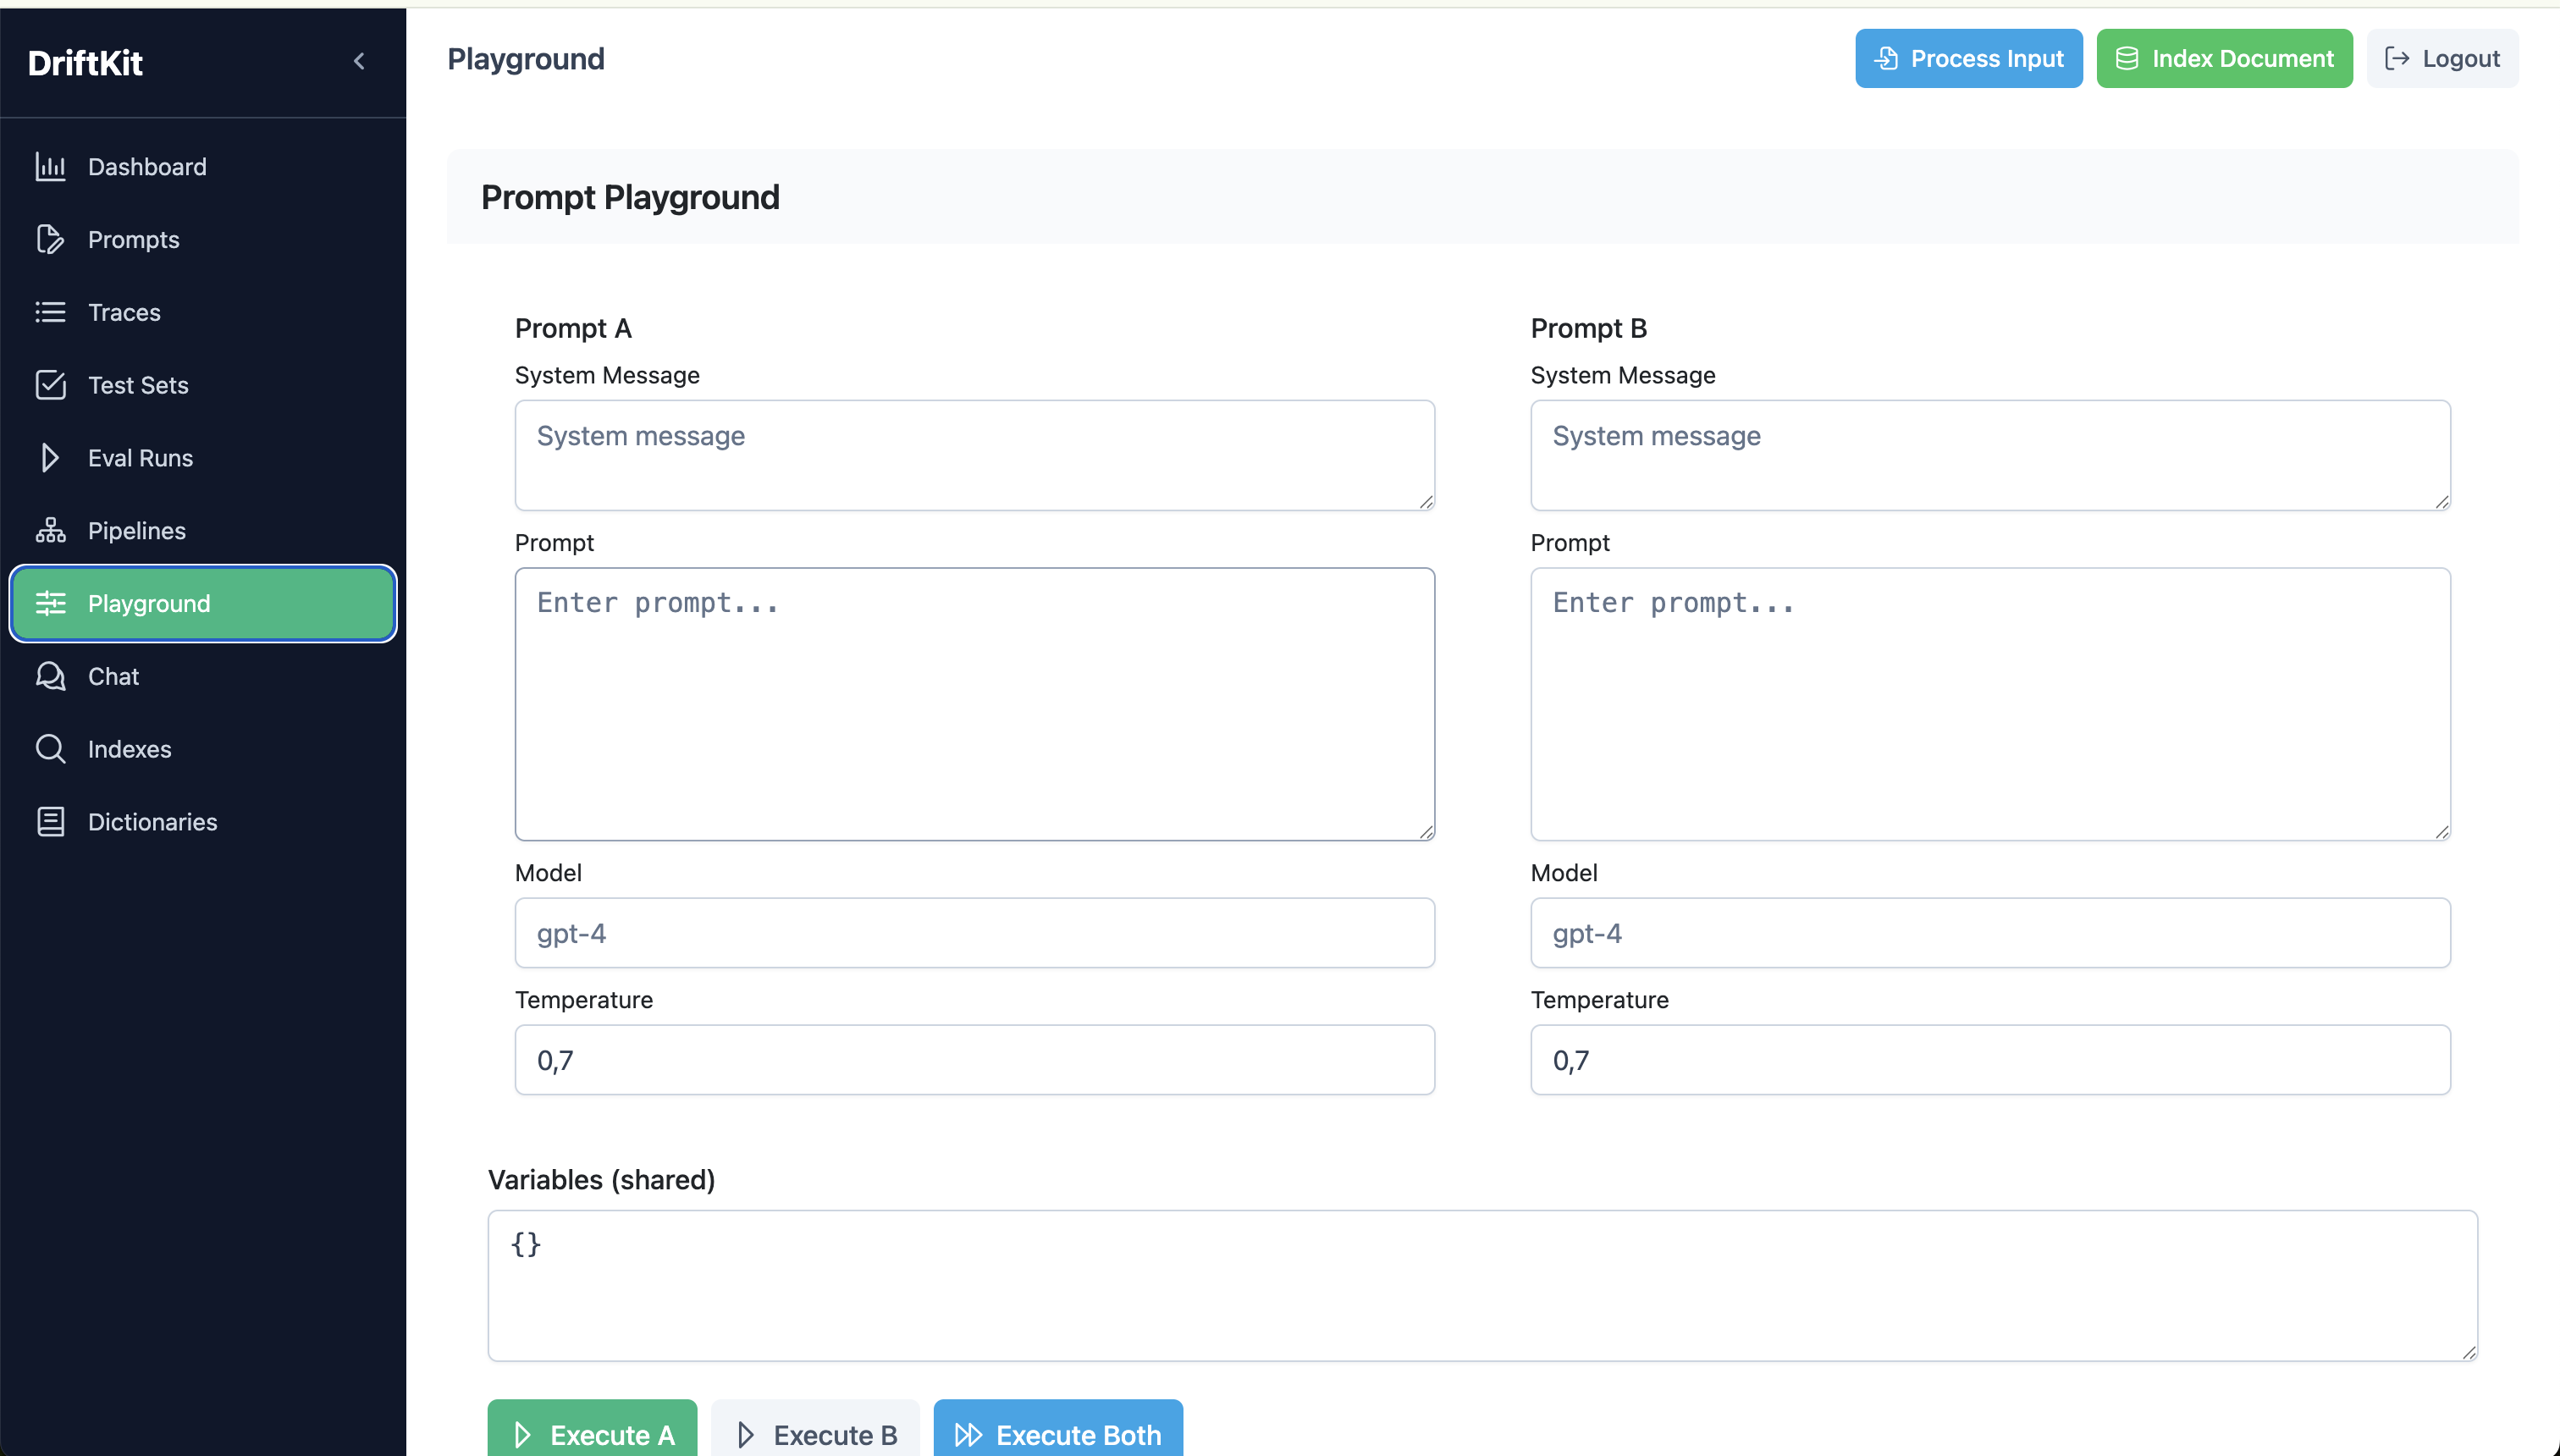Click the Index Document button

(x=2224, y=59)
